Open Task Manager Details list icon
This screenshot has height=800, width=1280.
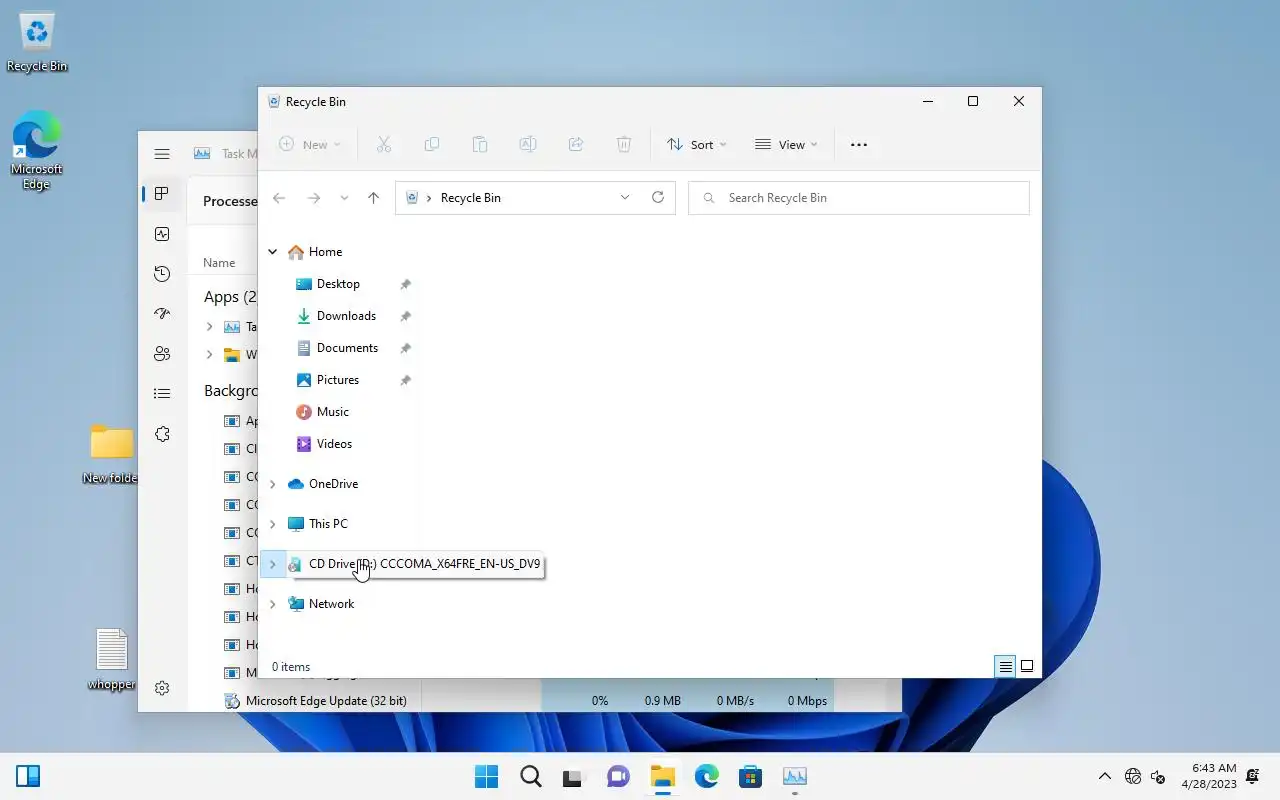tap(162, 394)
